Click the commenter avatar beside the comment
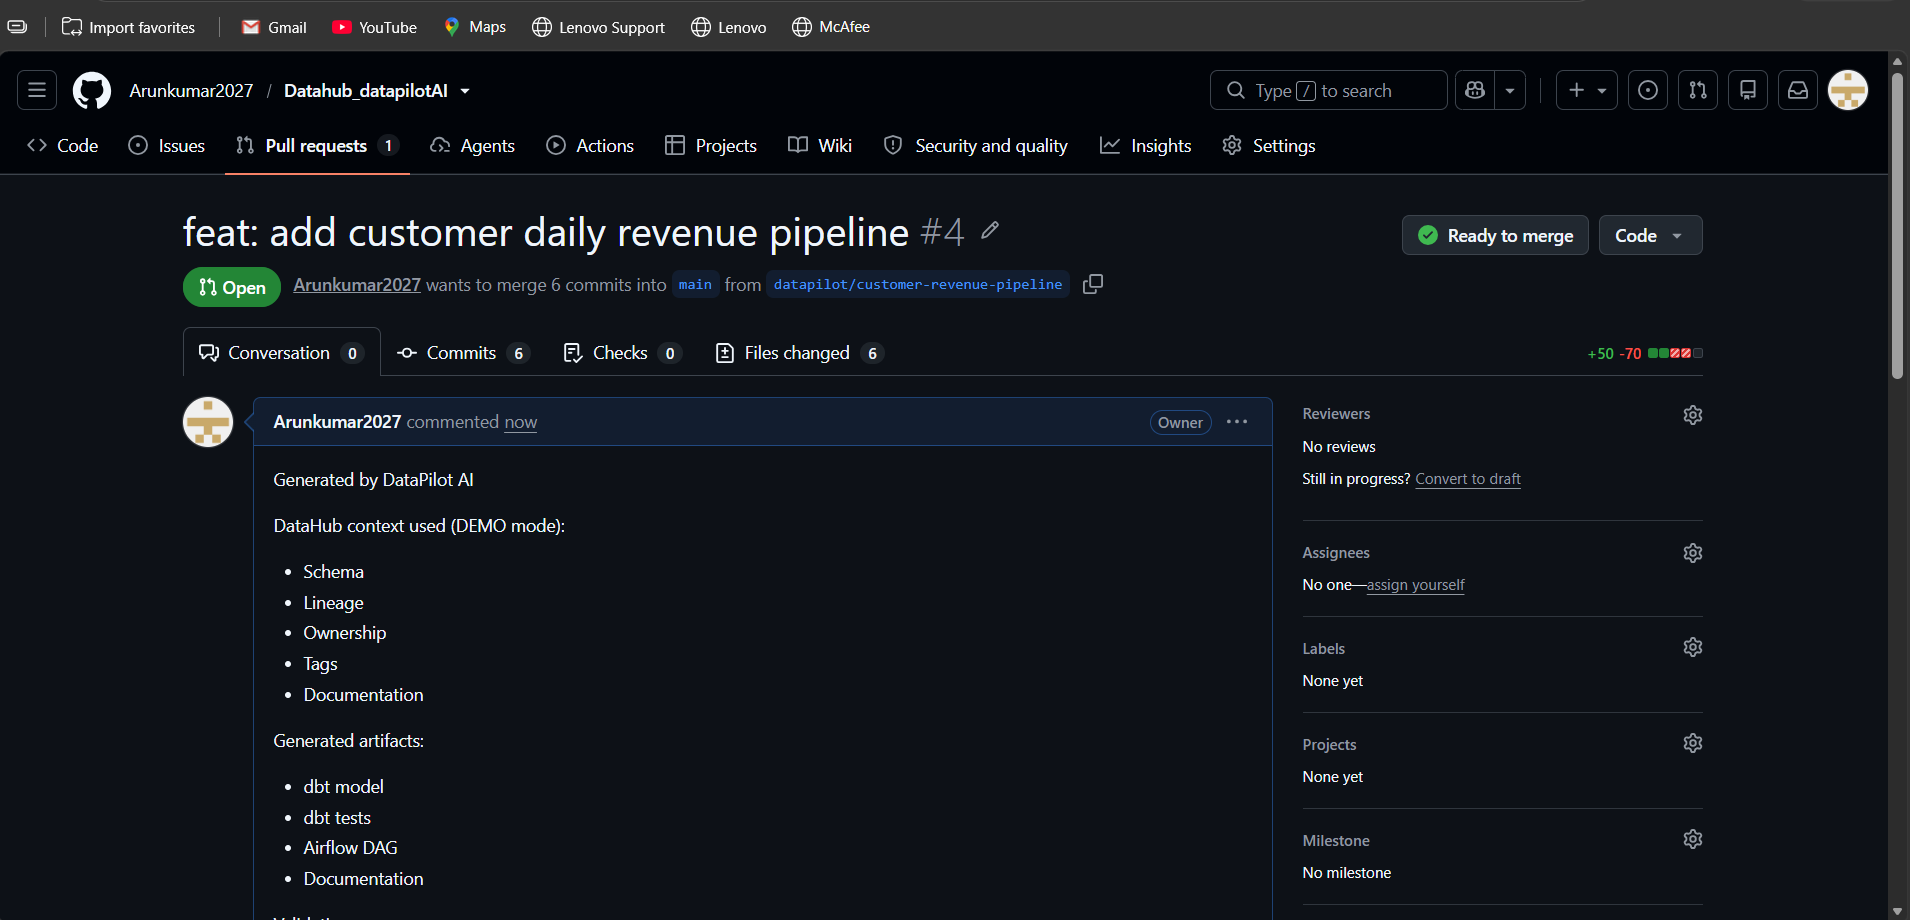 click(208, 422)
